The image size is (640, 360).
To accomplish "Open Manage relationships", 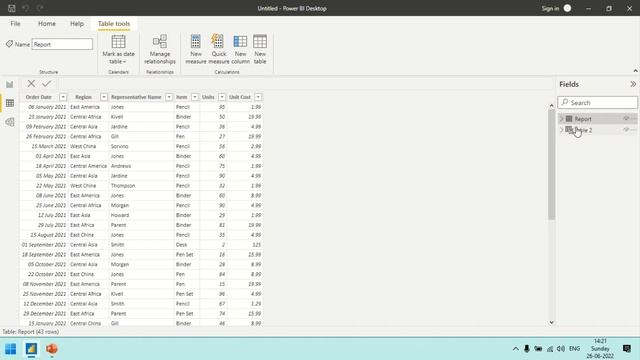I will tap(160, 49).
